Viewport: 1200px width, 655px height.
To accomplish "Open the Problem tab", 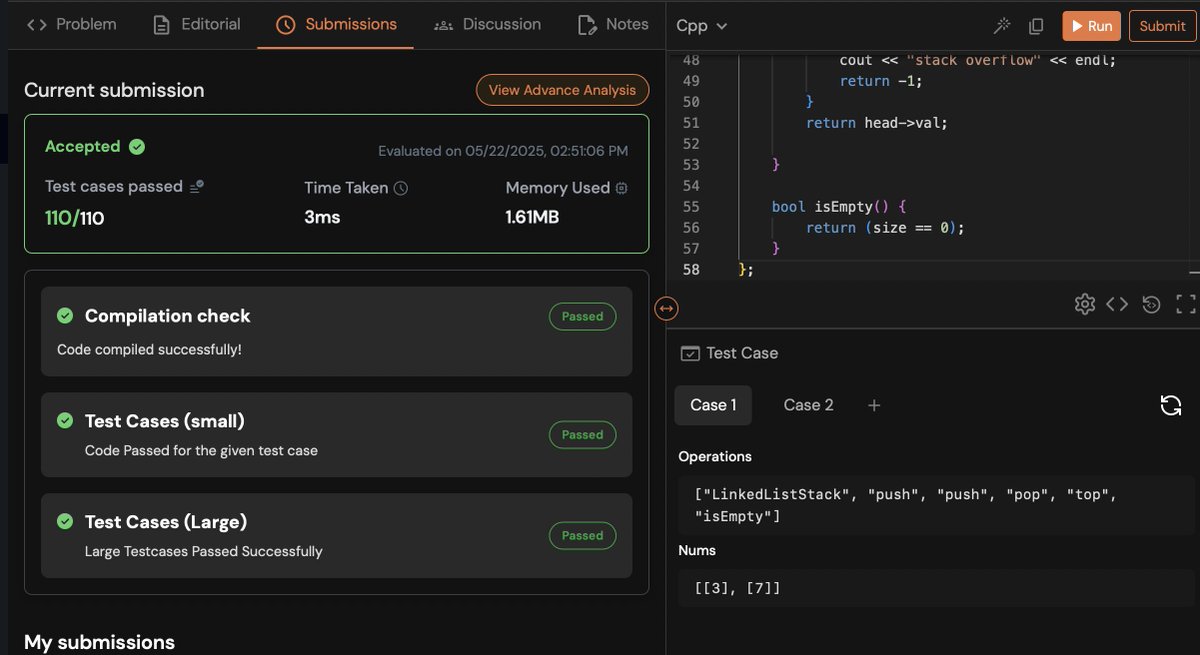I will 71,24.
